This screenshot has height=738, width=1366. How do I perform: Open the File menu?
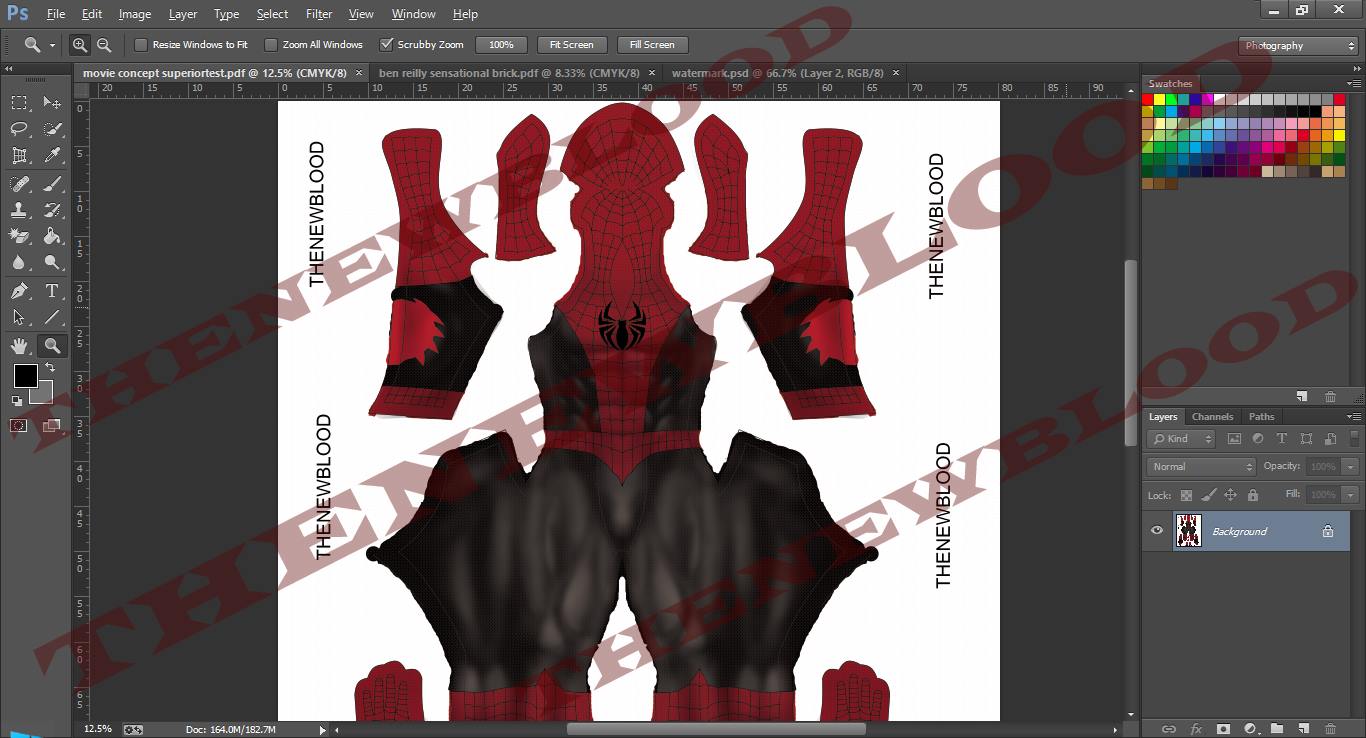pyautogui.click(x=56, y=14)
